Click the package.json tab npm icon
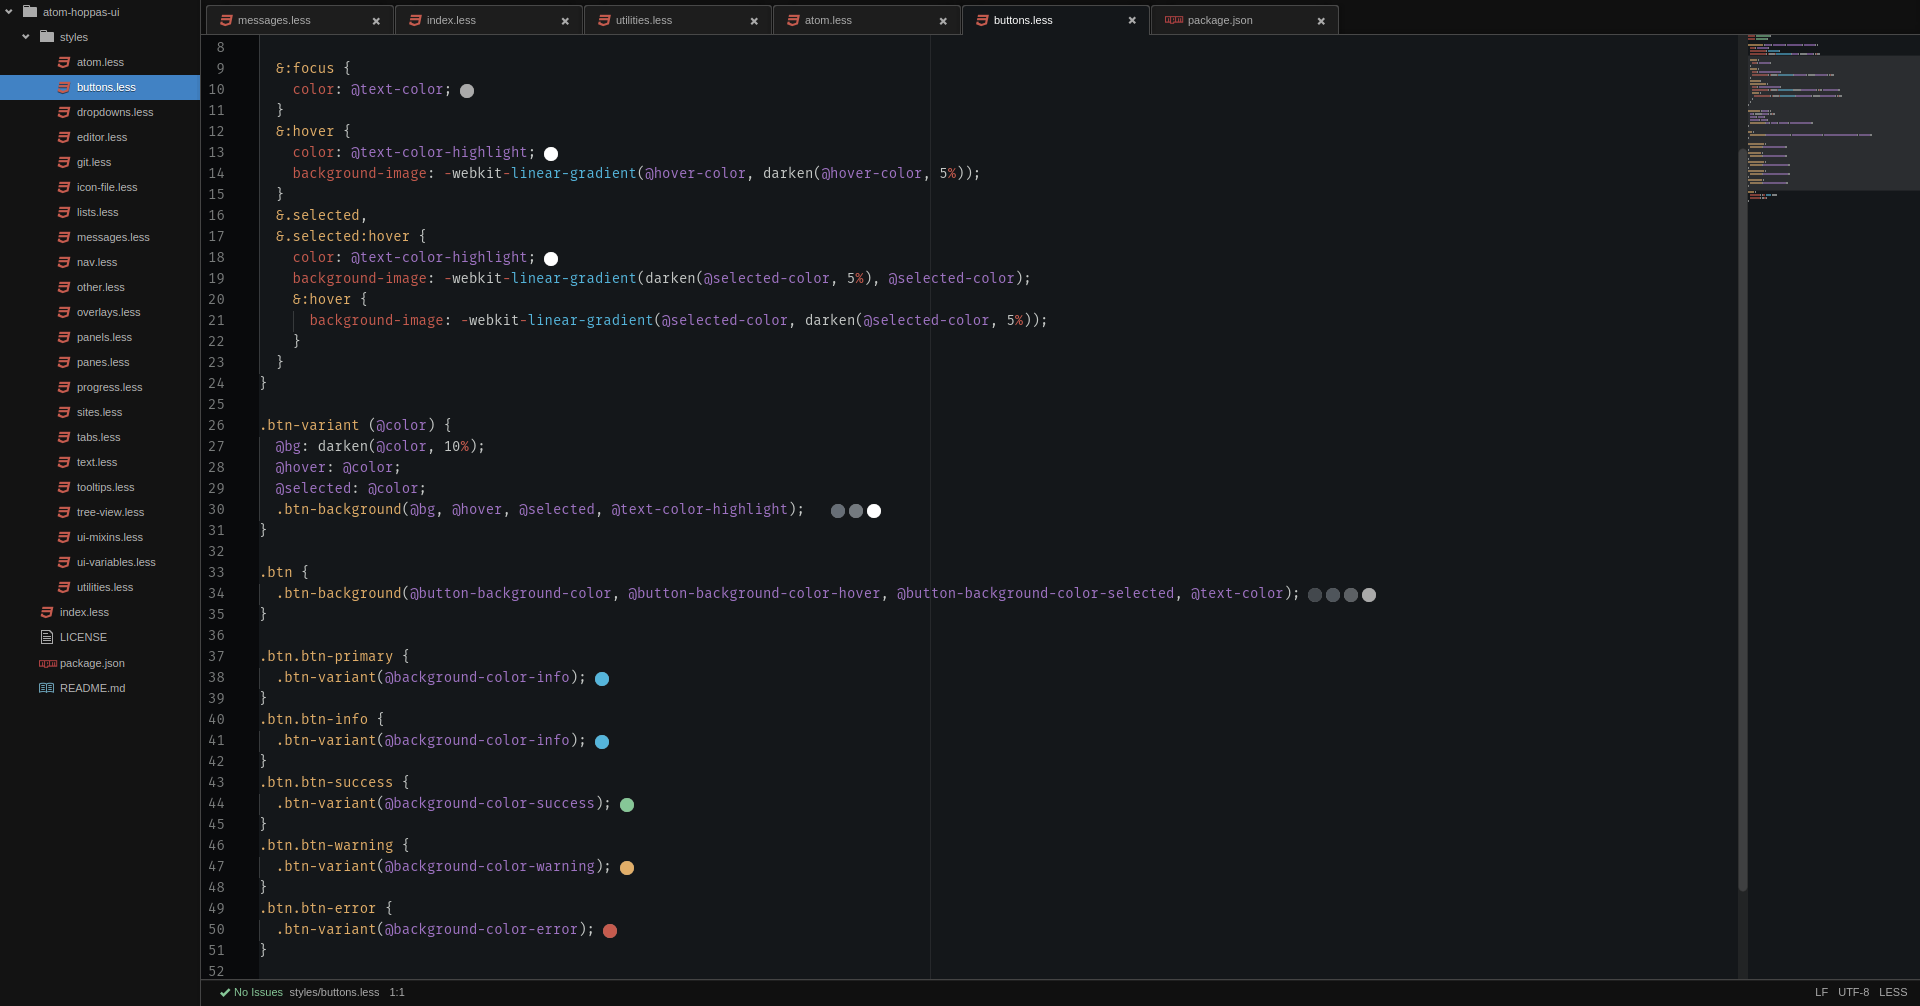This screenshot has height=1006, width=1920. [x=1174, y=20]
